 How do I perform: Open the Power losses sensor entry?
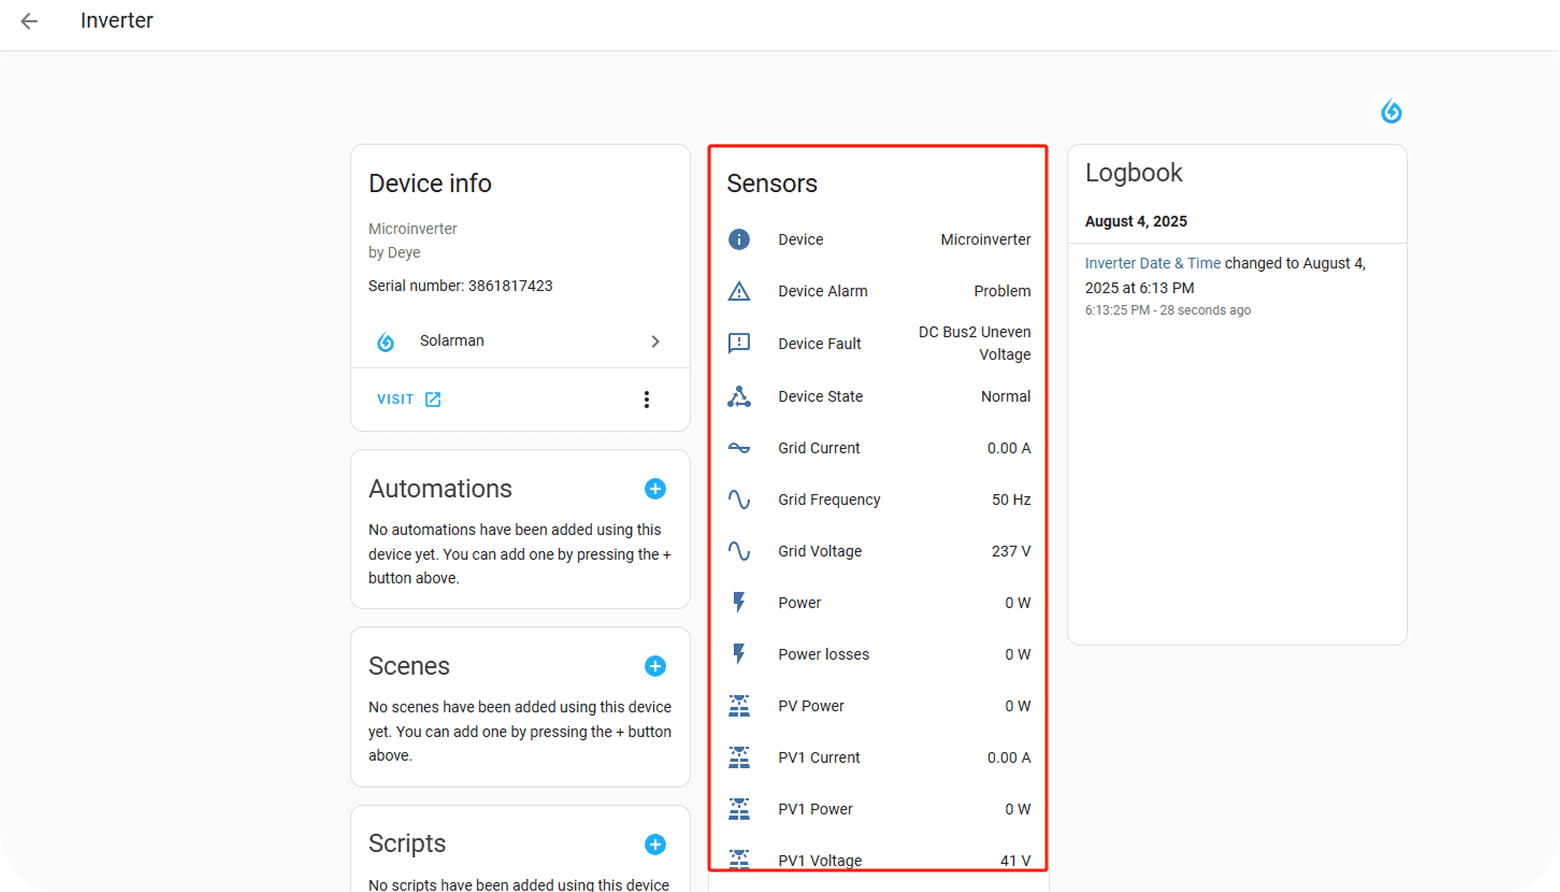pos(878,655)
